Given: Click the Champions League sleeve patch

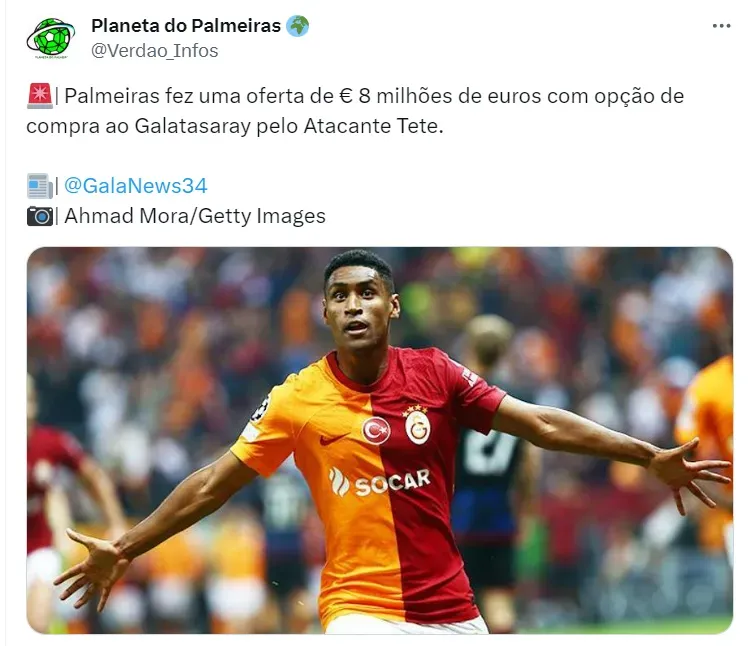Looking at the screenshot, I should [260, 409].
